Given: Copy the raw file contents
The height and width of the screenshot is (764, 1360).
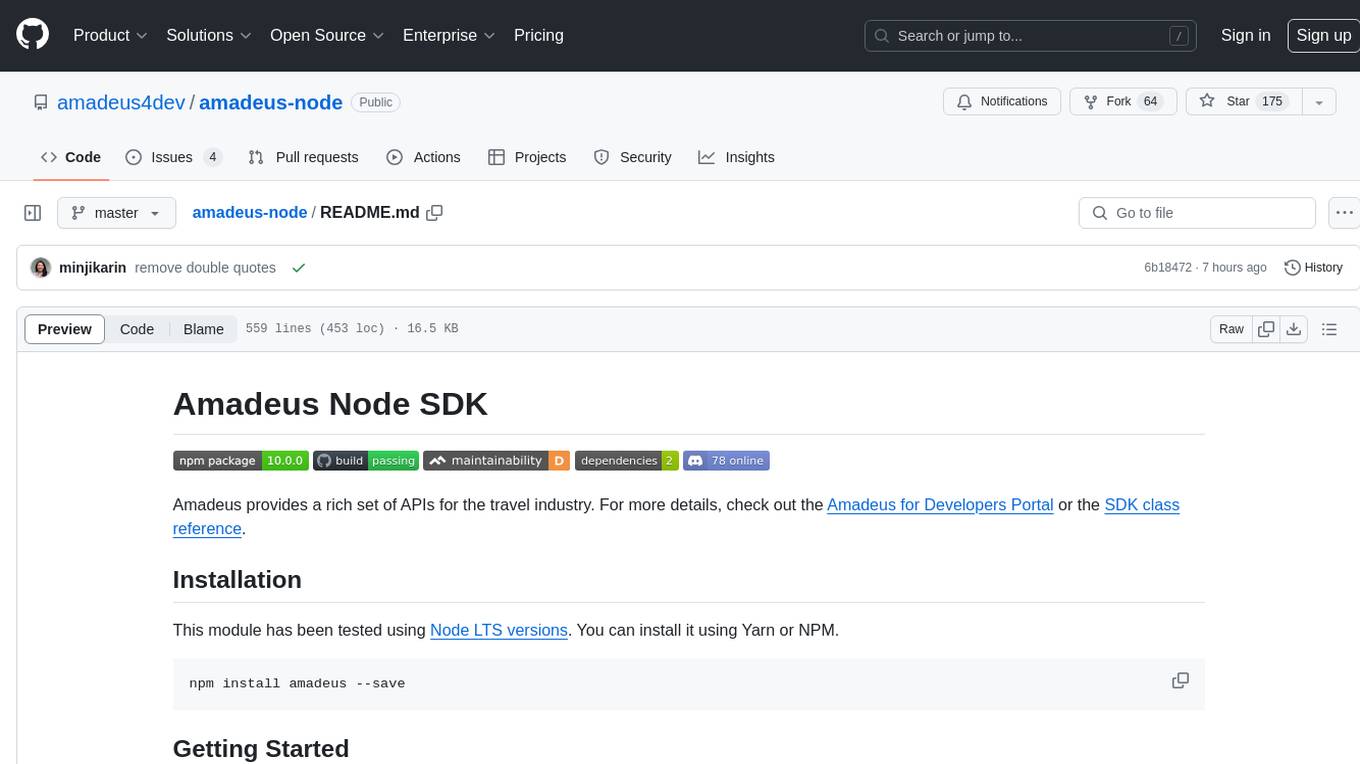Looking at the screenshot, I should click(1266, 329).
